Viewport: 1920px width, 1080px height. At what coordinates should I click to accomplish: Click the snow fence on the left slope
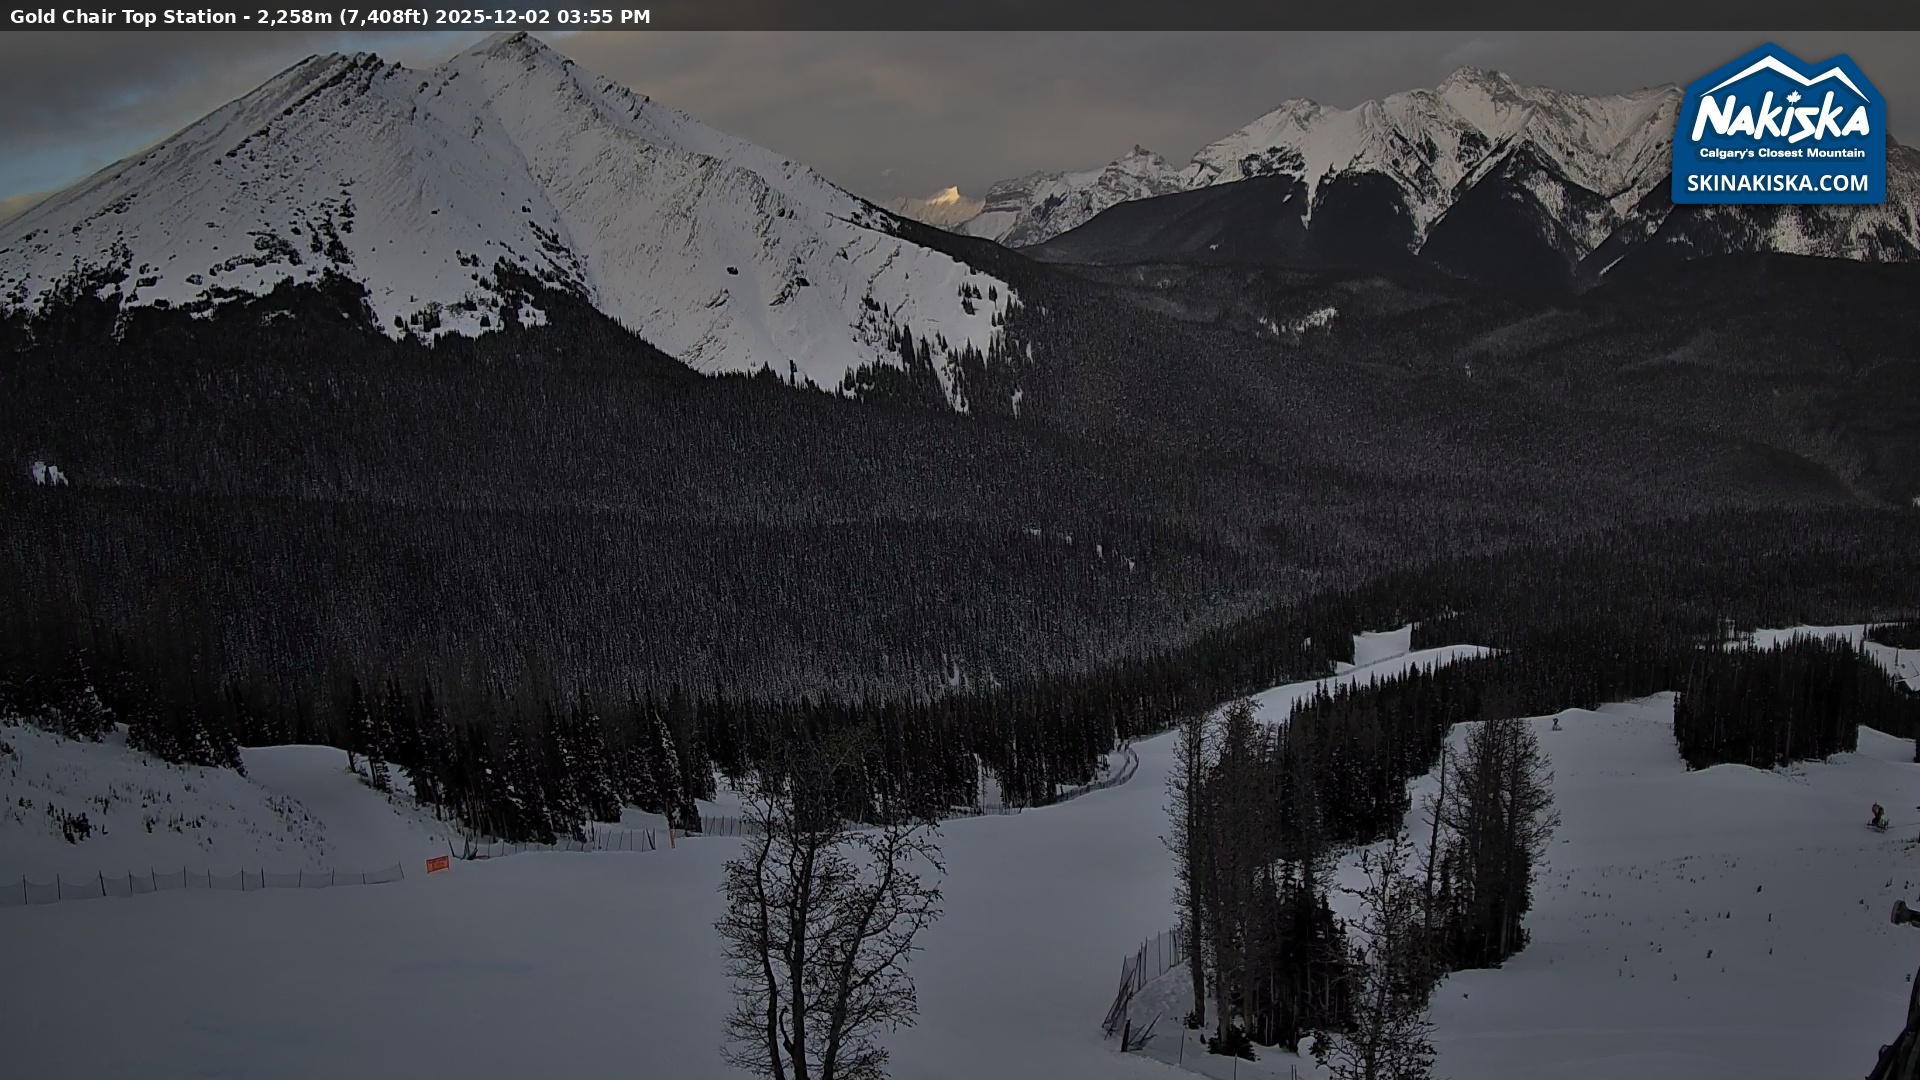click(x=200, y=881)
